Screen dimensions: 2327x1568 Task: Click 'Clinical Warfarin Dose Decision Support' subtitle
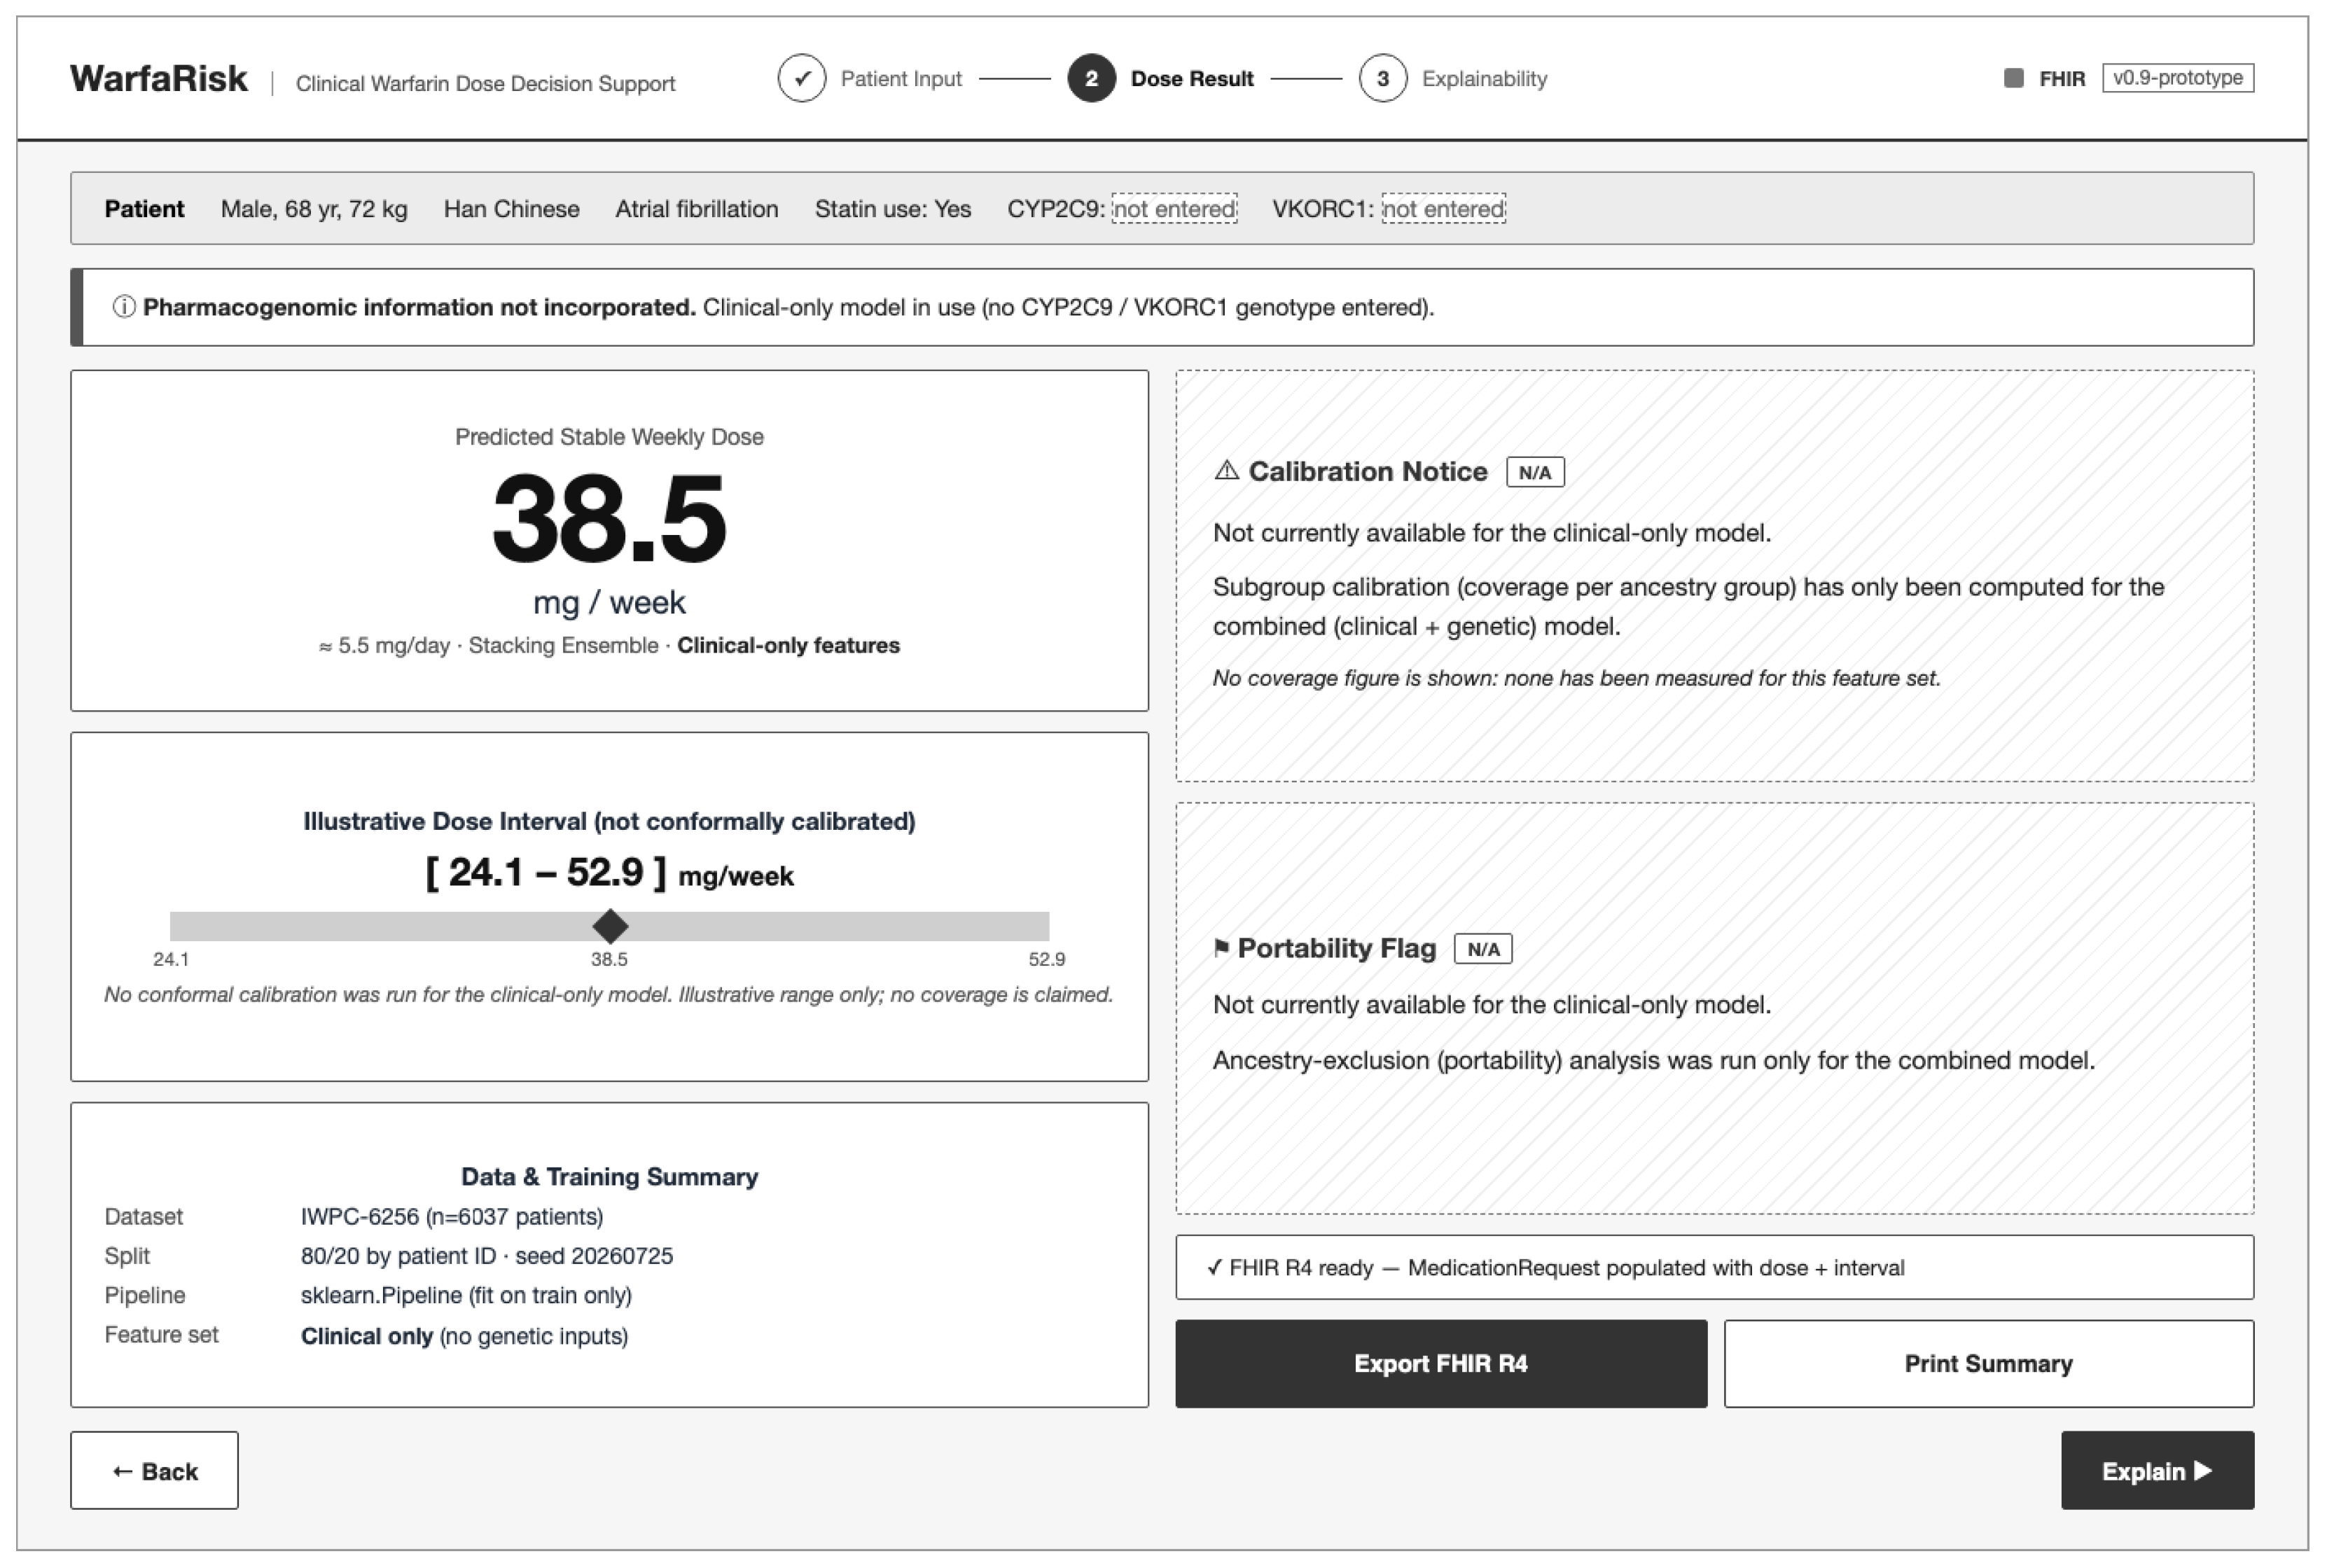(x=485, y=83)
